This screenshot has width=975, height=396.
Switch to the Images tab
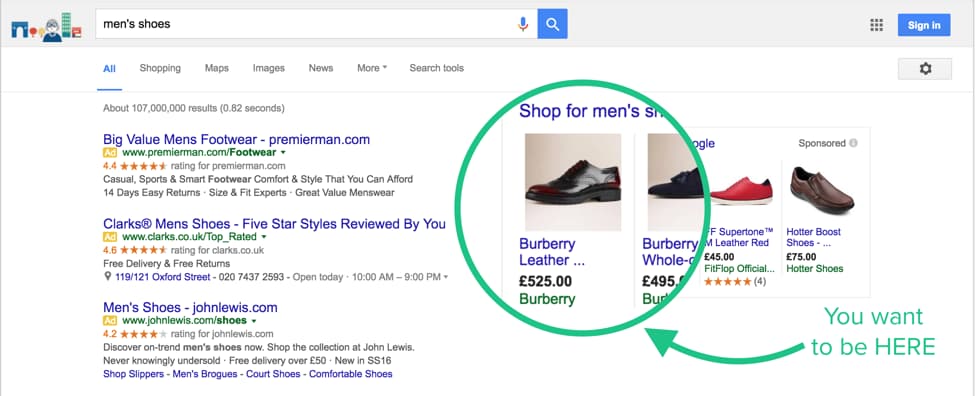[269, 68]
